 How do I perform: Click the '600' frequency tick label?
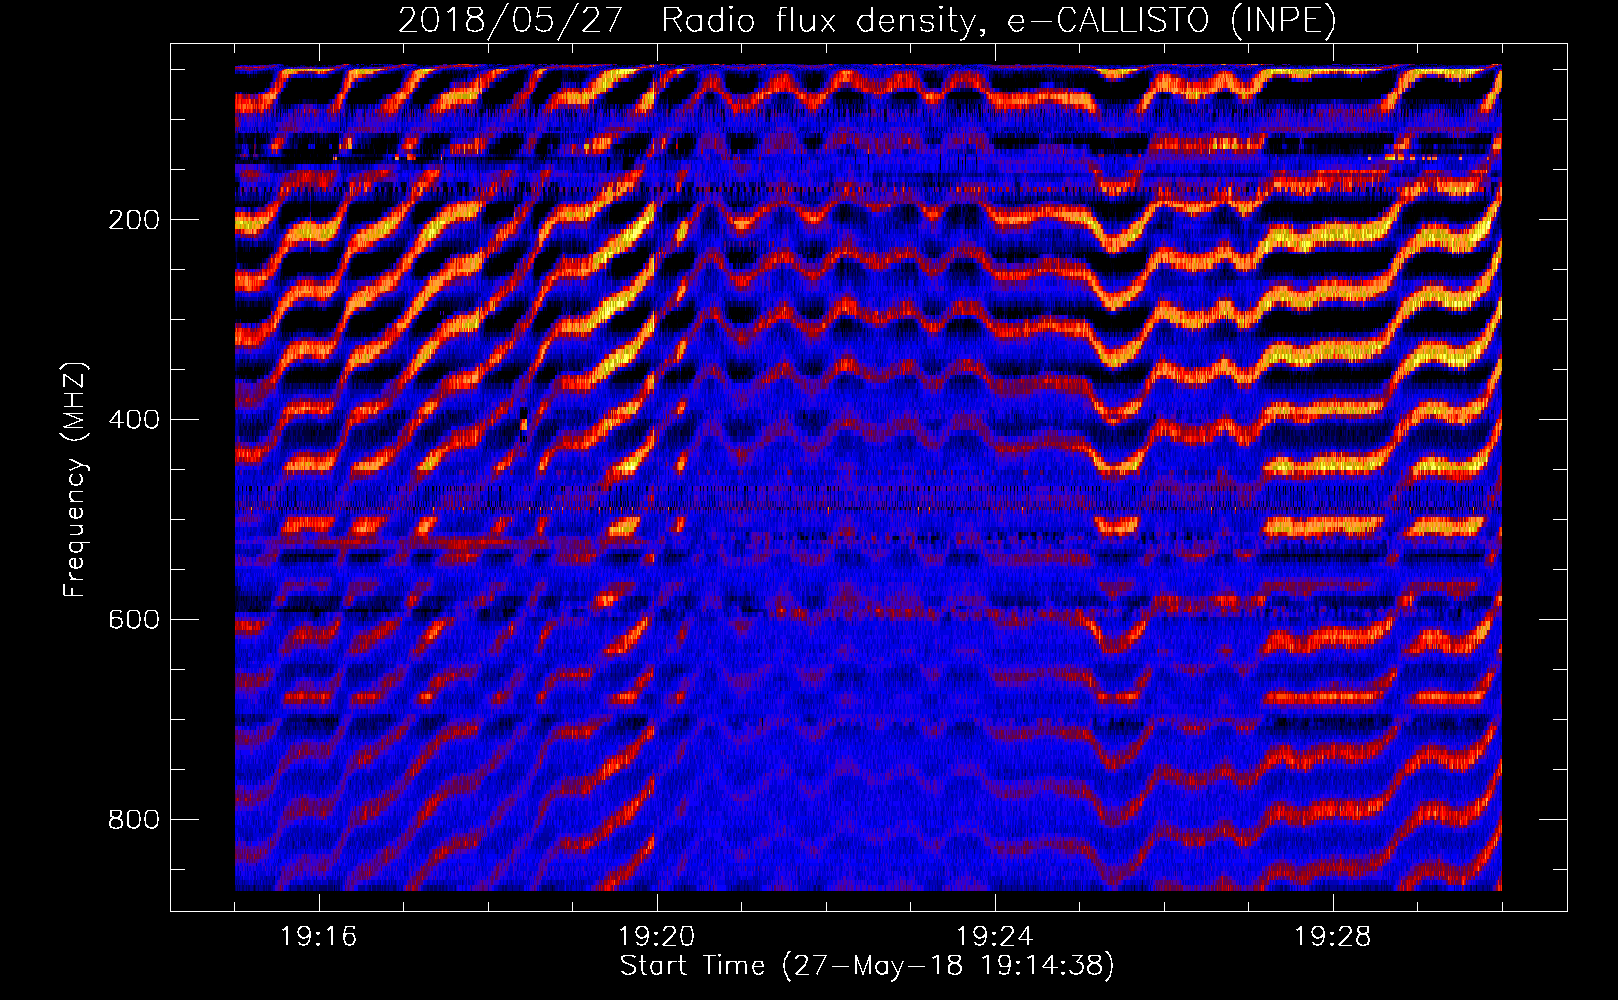[x=134, y=620]
